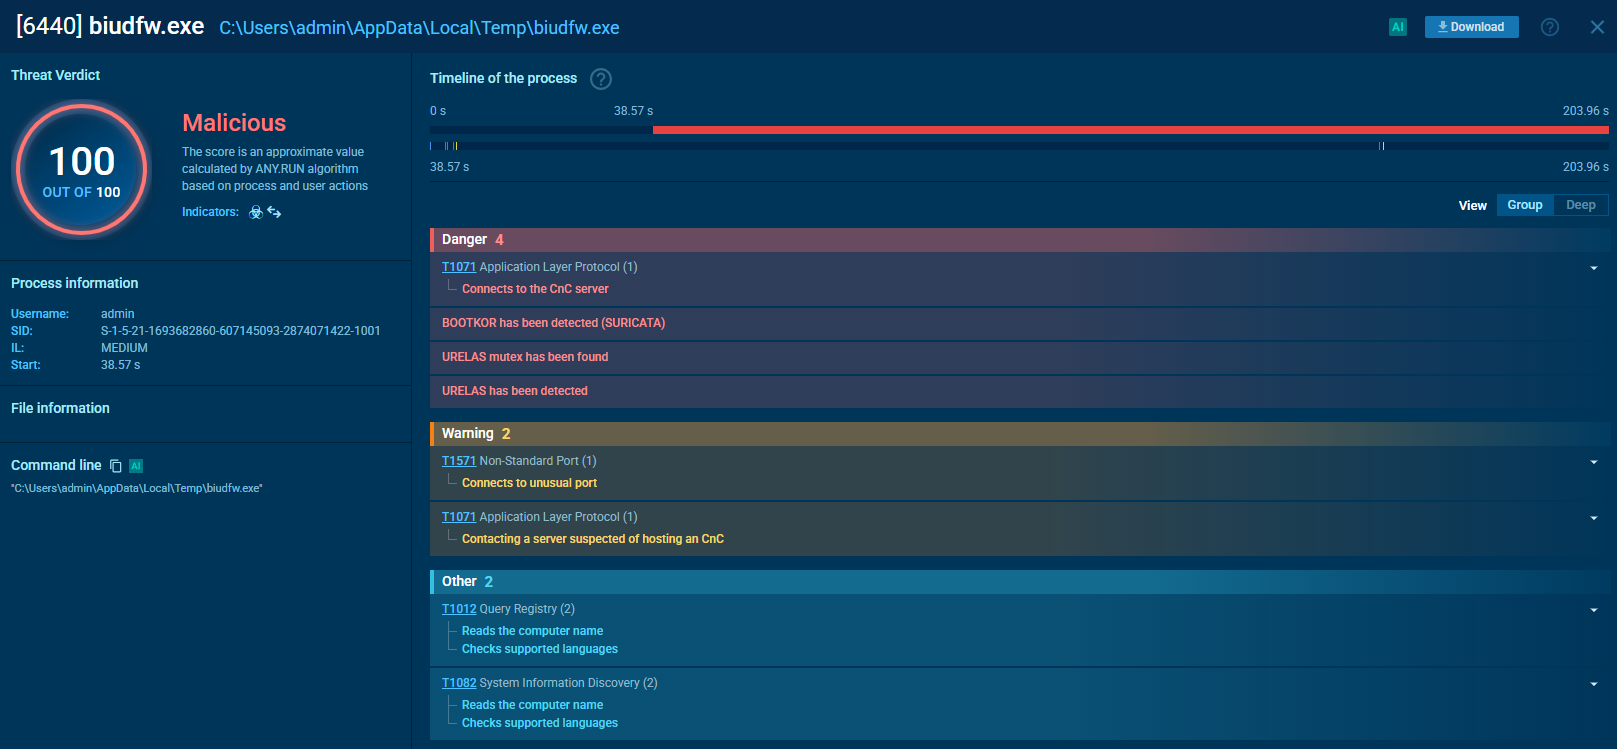Screen dimensions: 1617x749
Task: Click the AI icon beside Command line
Action: click(x=136, y=466)
